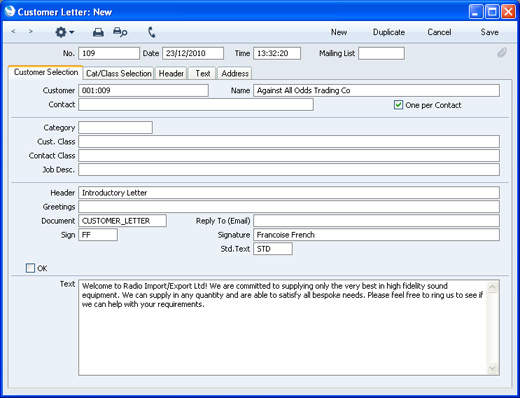Viewport: 520px width, 398px height.
Task: Minimize the Customer Letter window
Action: (476, 12)
